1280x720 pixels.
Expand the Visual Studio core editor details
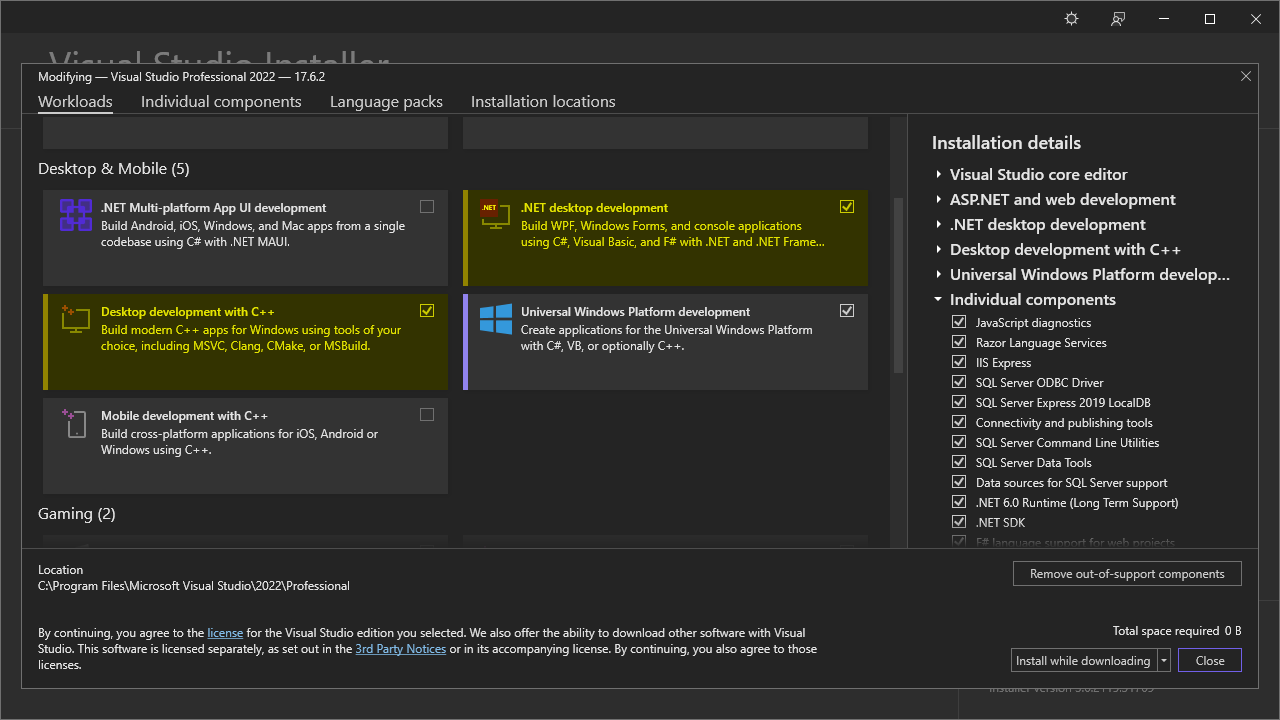tap(939, 174)
